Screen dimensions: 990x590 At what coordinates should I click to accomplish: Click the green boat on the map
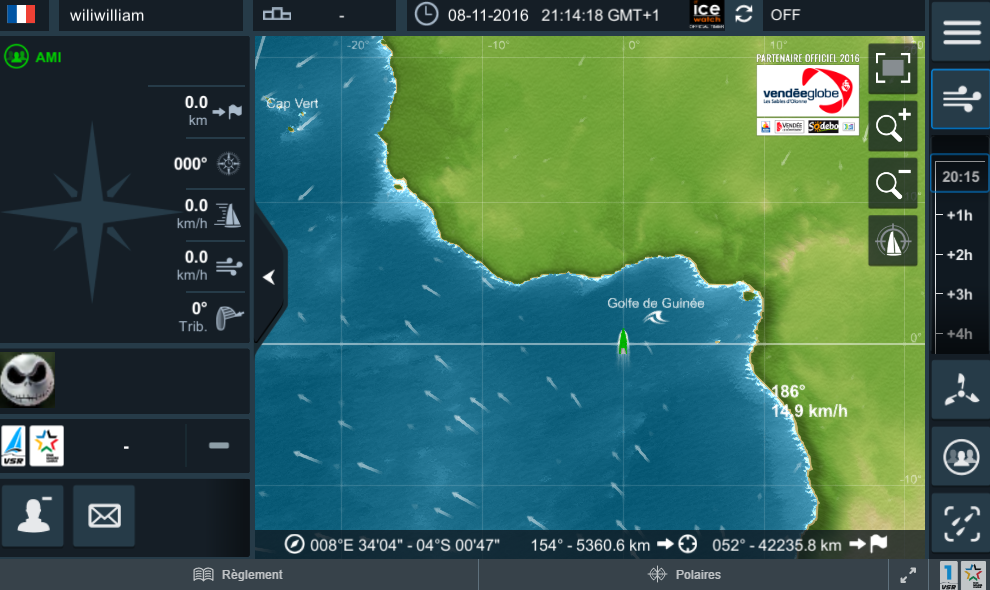pos(623,342)
